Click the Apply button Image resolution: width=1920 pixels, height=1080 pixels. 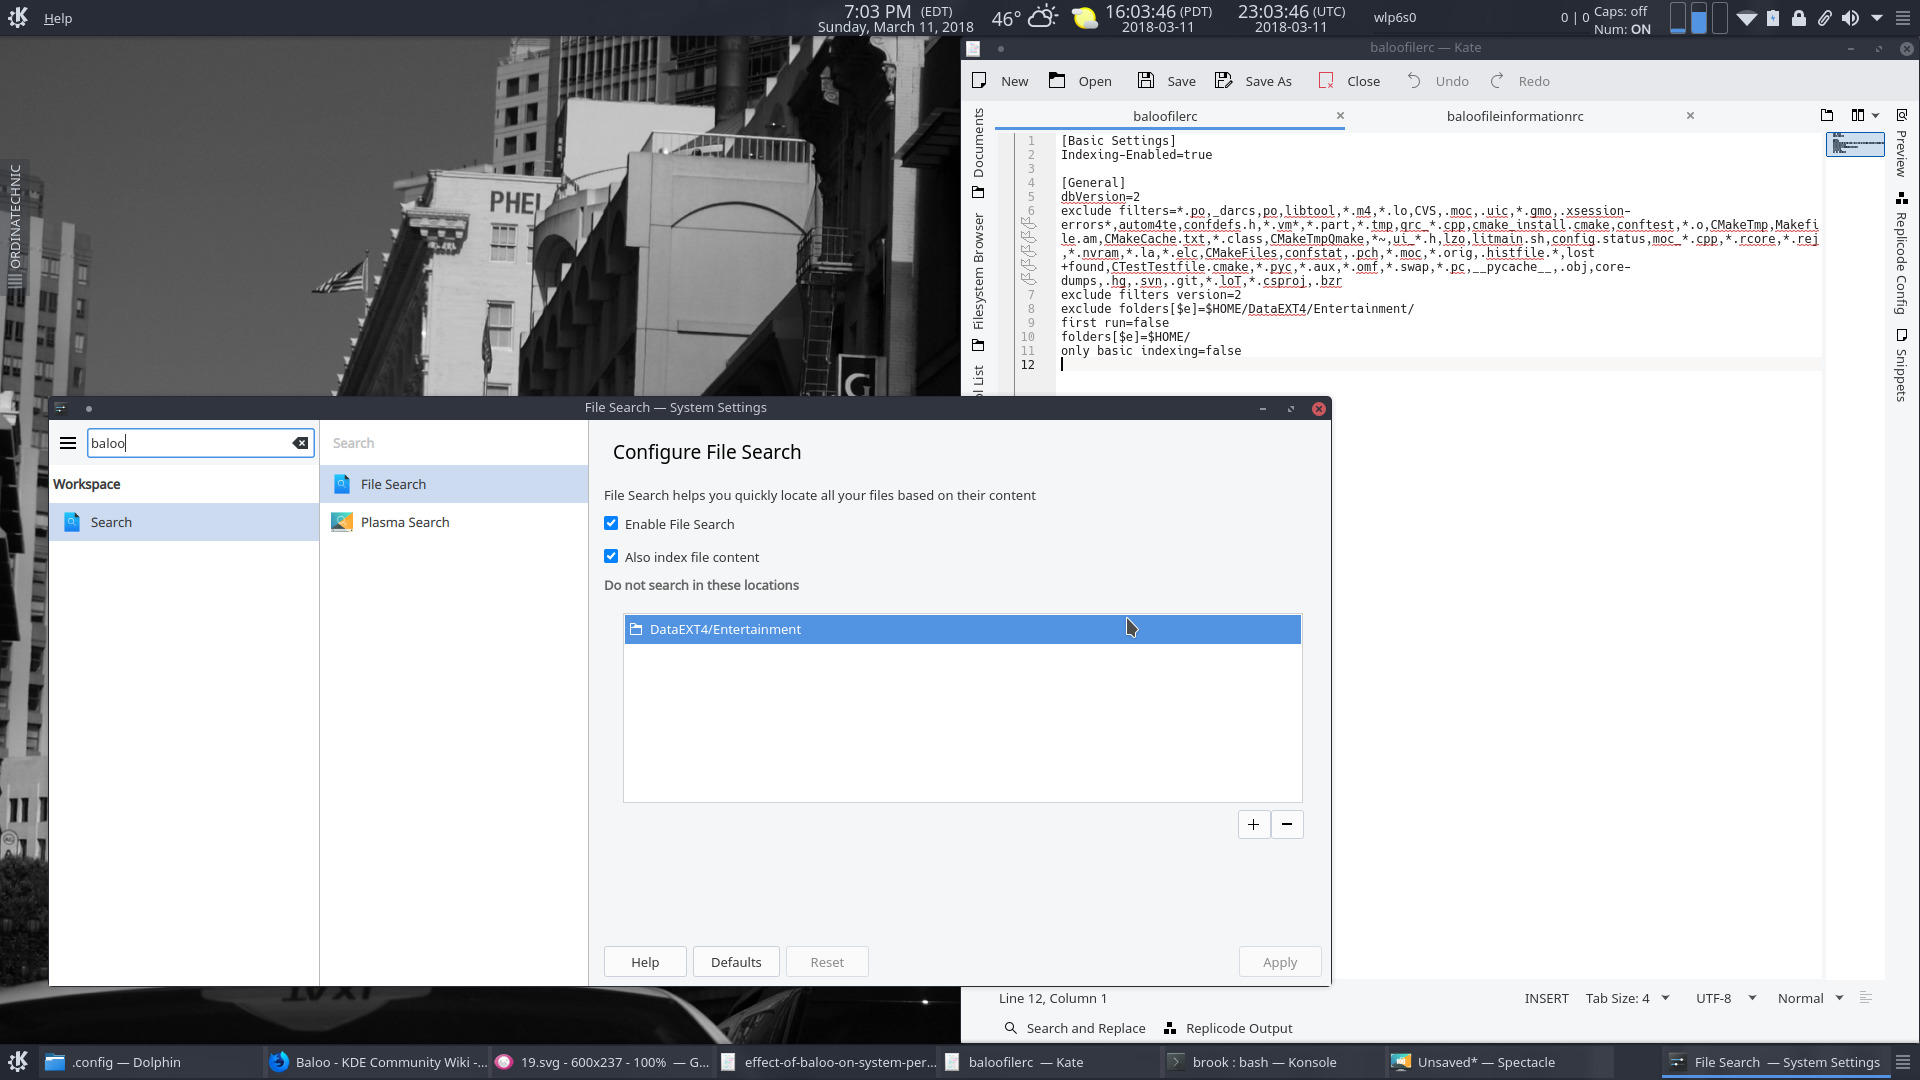click(x=1280, y=962)
